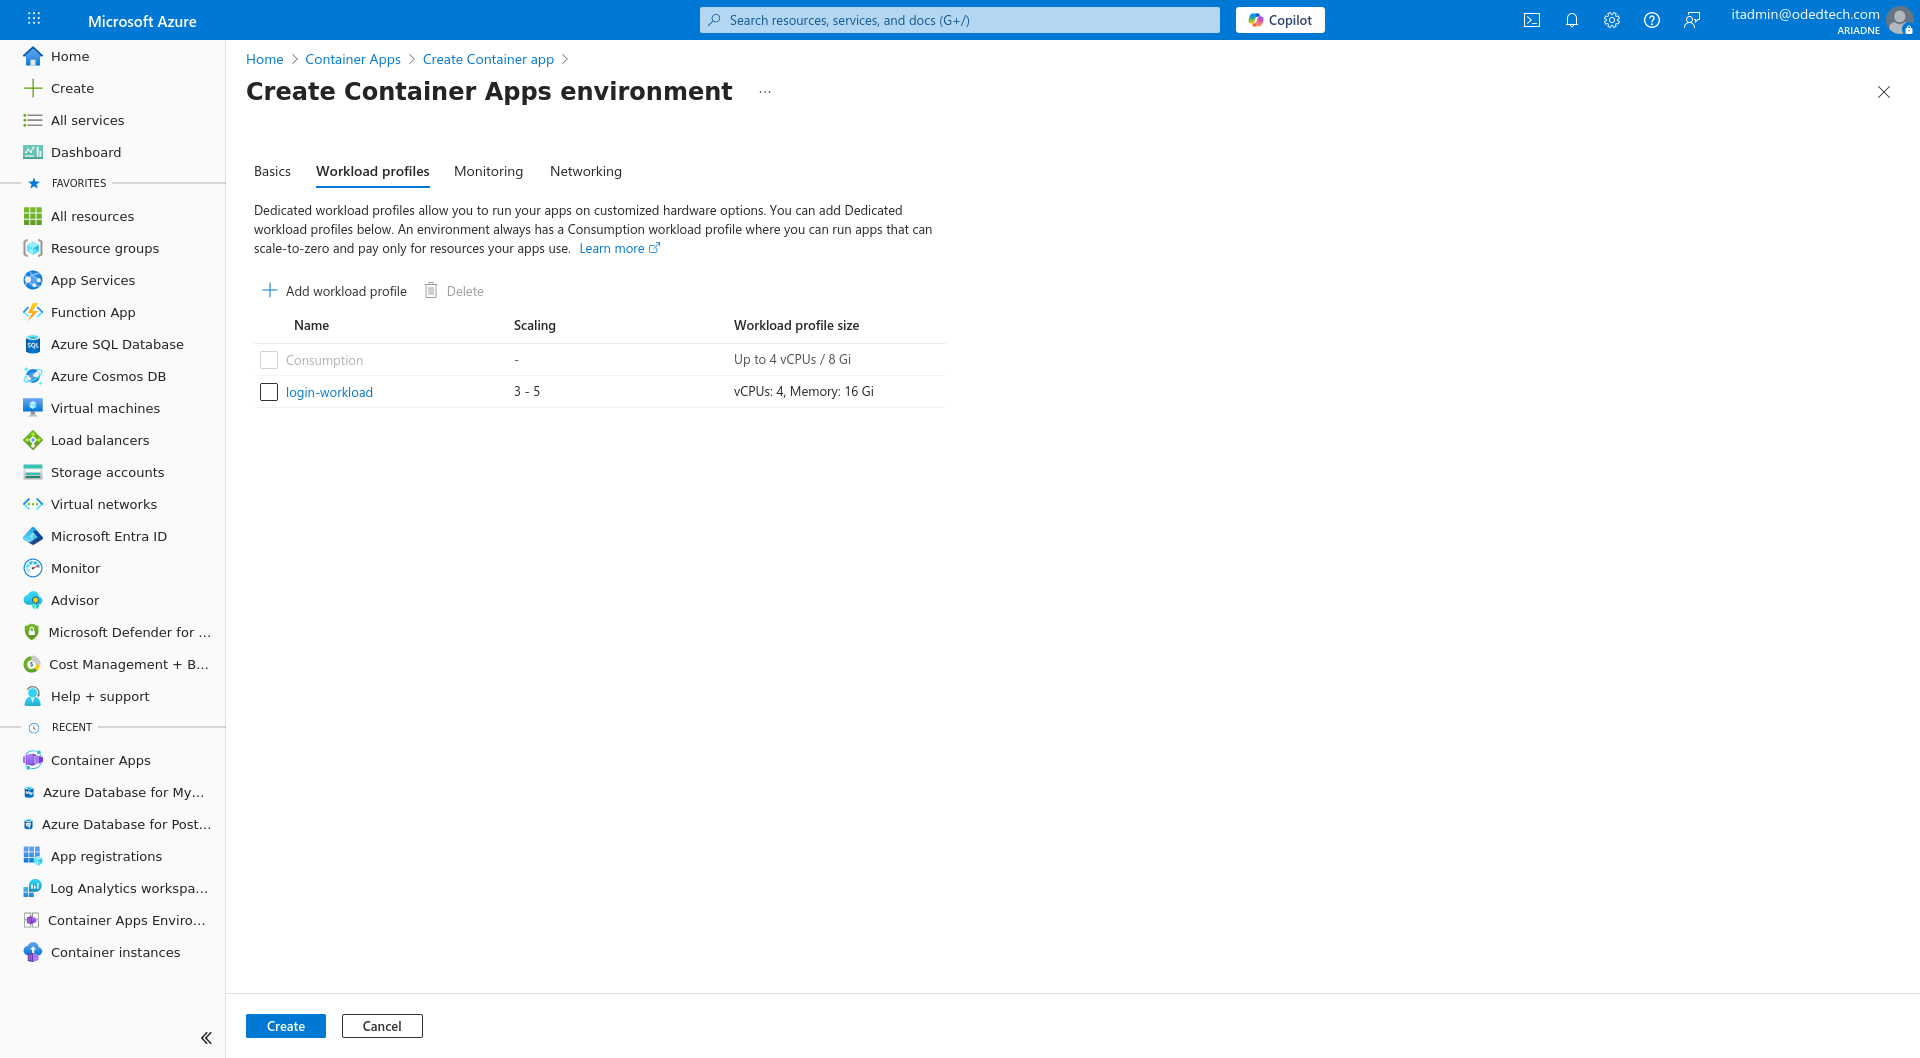Go to Create Container app breadcrumb
1920x1058 pixels.
488,59
